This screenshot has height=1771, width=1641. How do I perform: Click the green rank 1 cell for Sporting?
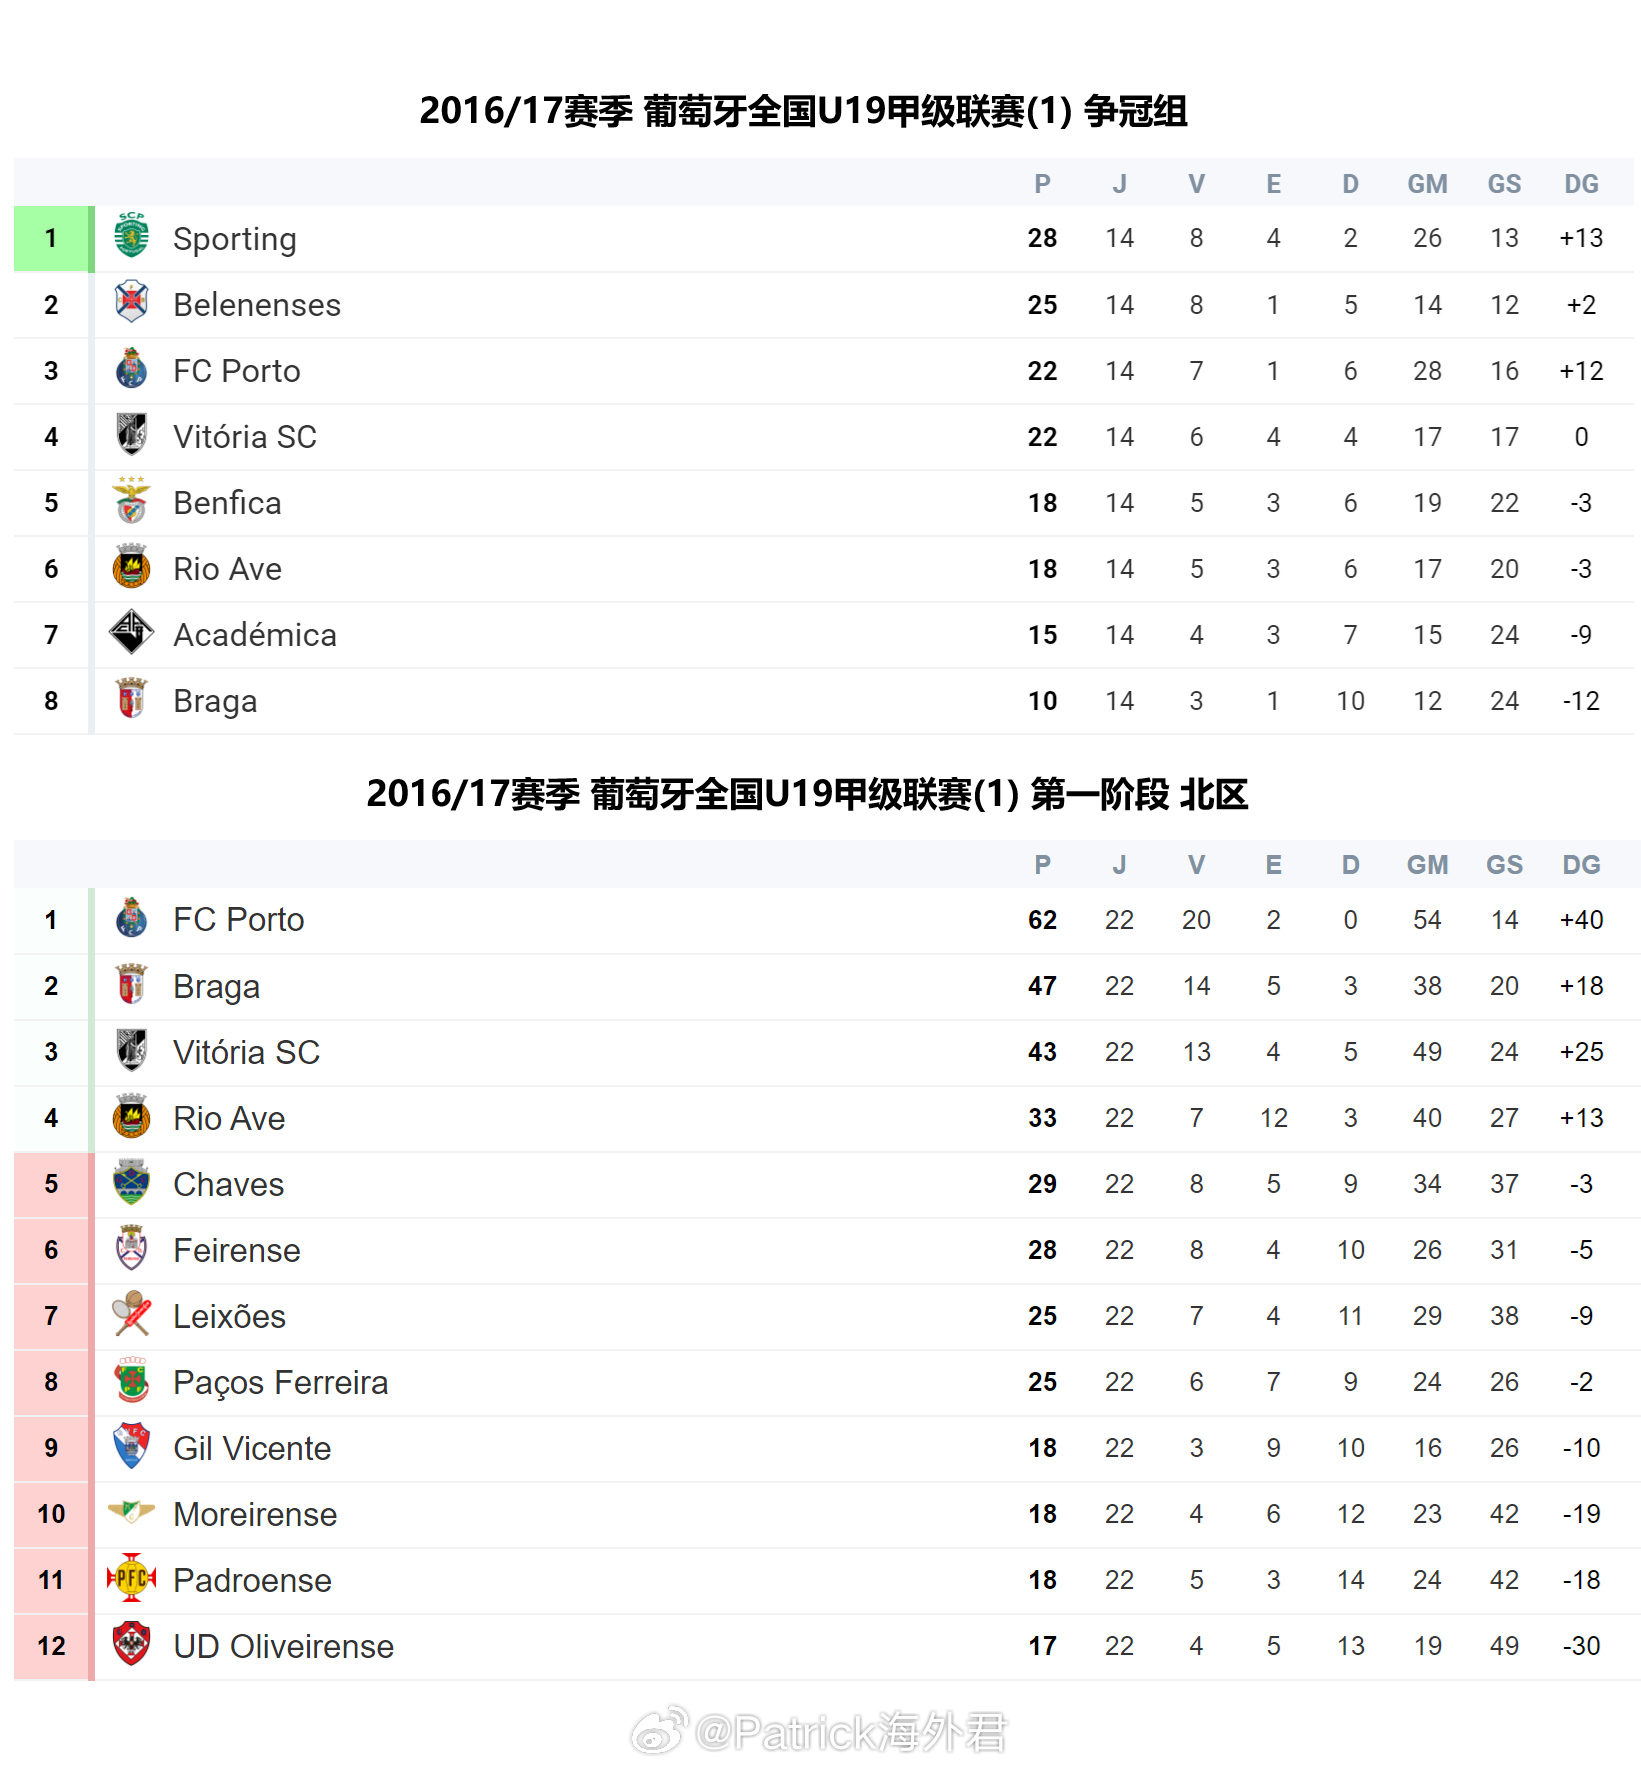coord(51,238)
